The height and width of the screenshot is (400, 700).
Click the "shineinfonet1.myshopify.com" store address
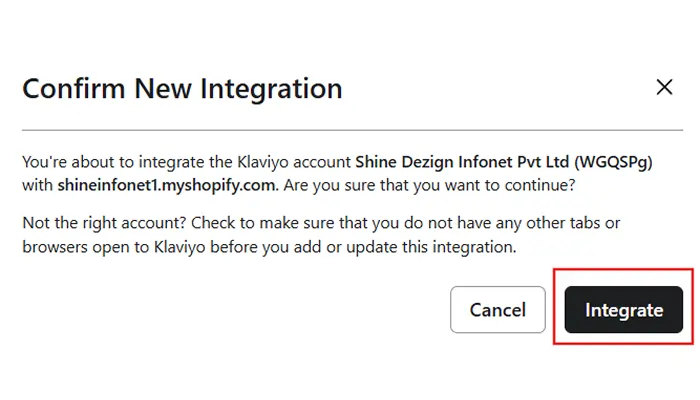pyautogui.click(x=164, y=185)
